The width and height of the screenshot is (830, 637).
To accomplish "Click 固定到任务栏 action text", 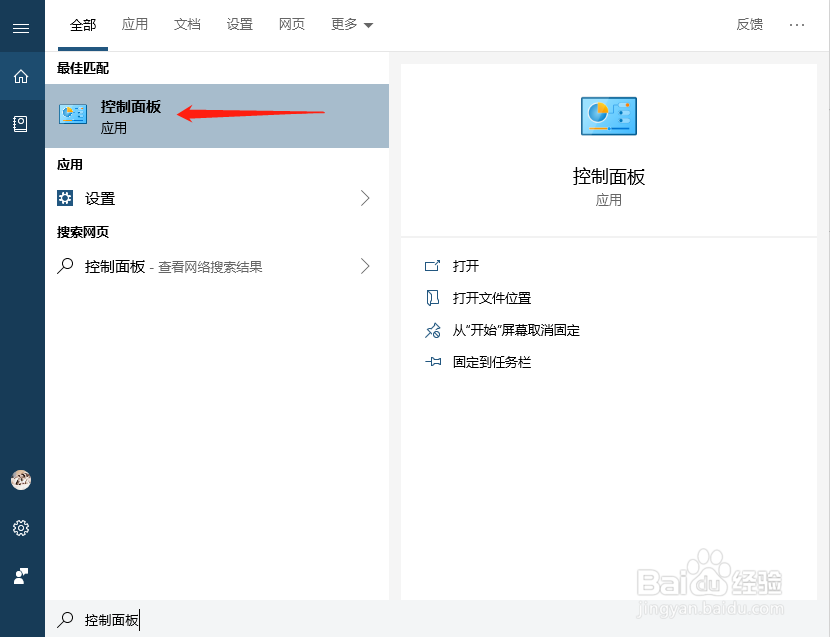I will pos(492,362).
